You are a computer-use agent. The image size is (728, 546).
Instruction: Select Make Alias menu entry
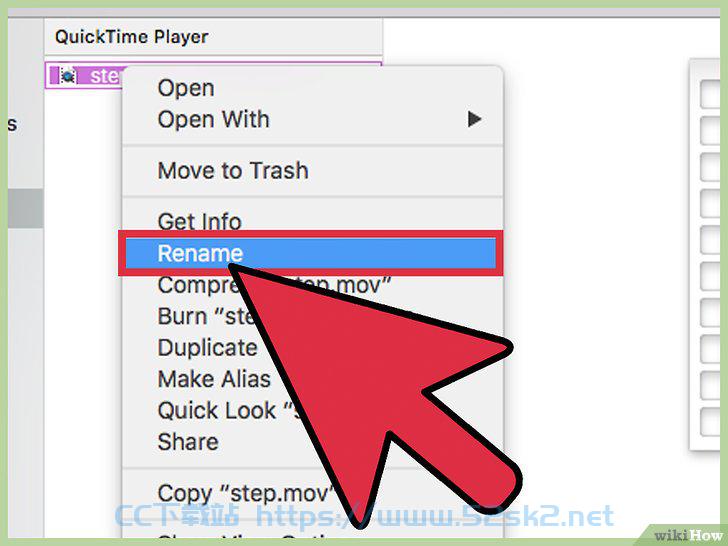point(214,379)
